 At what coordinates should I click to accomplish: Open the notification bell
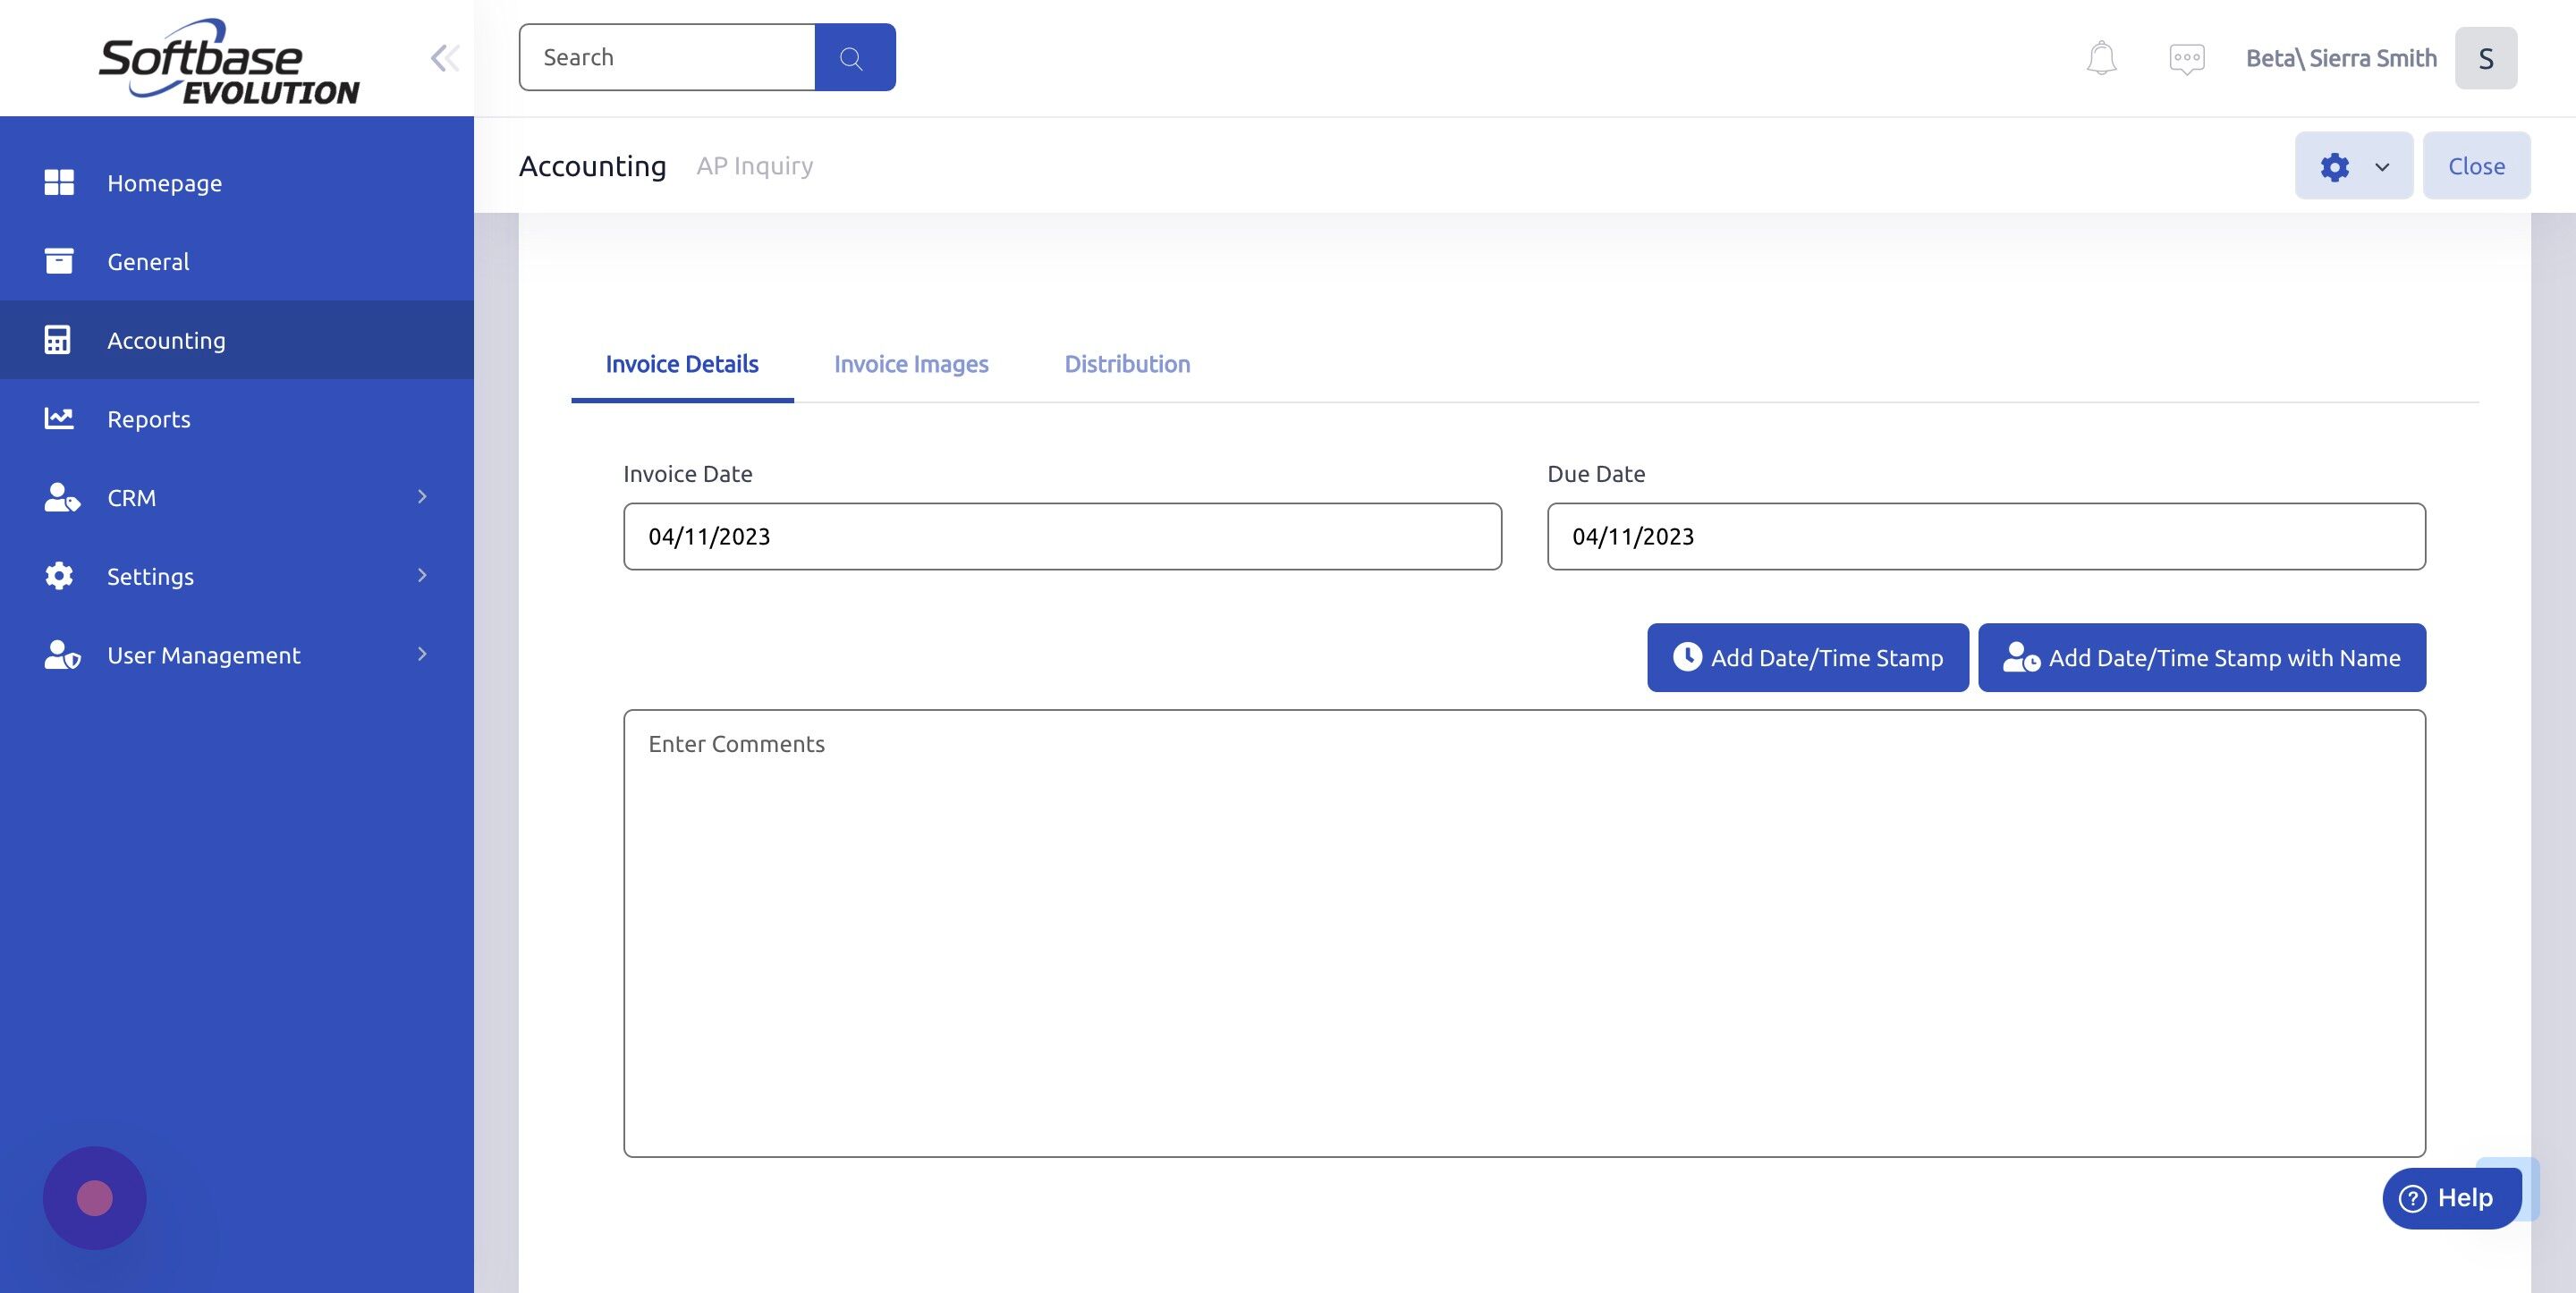coord(2100,57)
